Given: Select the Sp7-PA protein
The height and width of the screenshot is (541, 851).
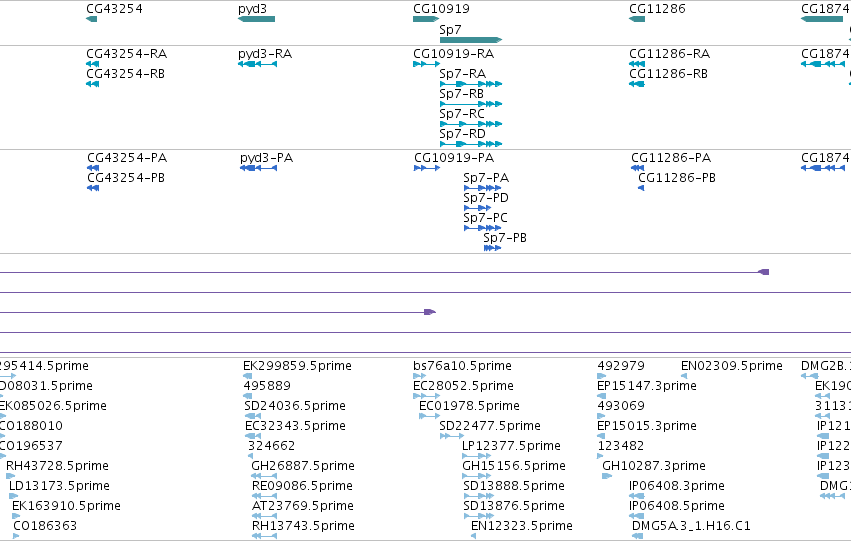Looking at the screenshot, I should pyautogui.click(x=486, y=178).
